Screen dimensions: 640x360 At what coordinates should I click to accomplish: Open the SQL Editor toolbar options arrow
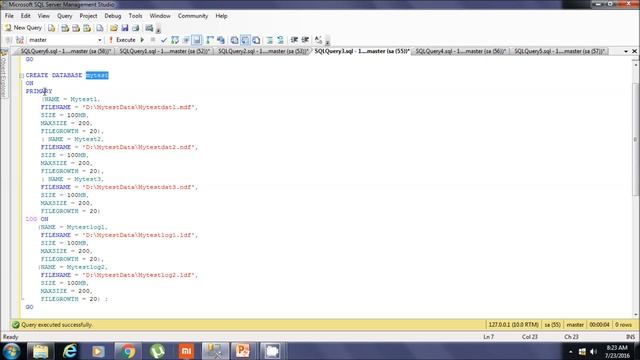327,41
